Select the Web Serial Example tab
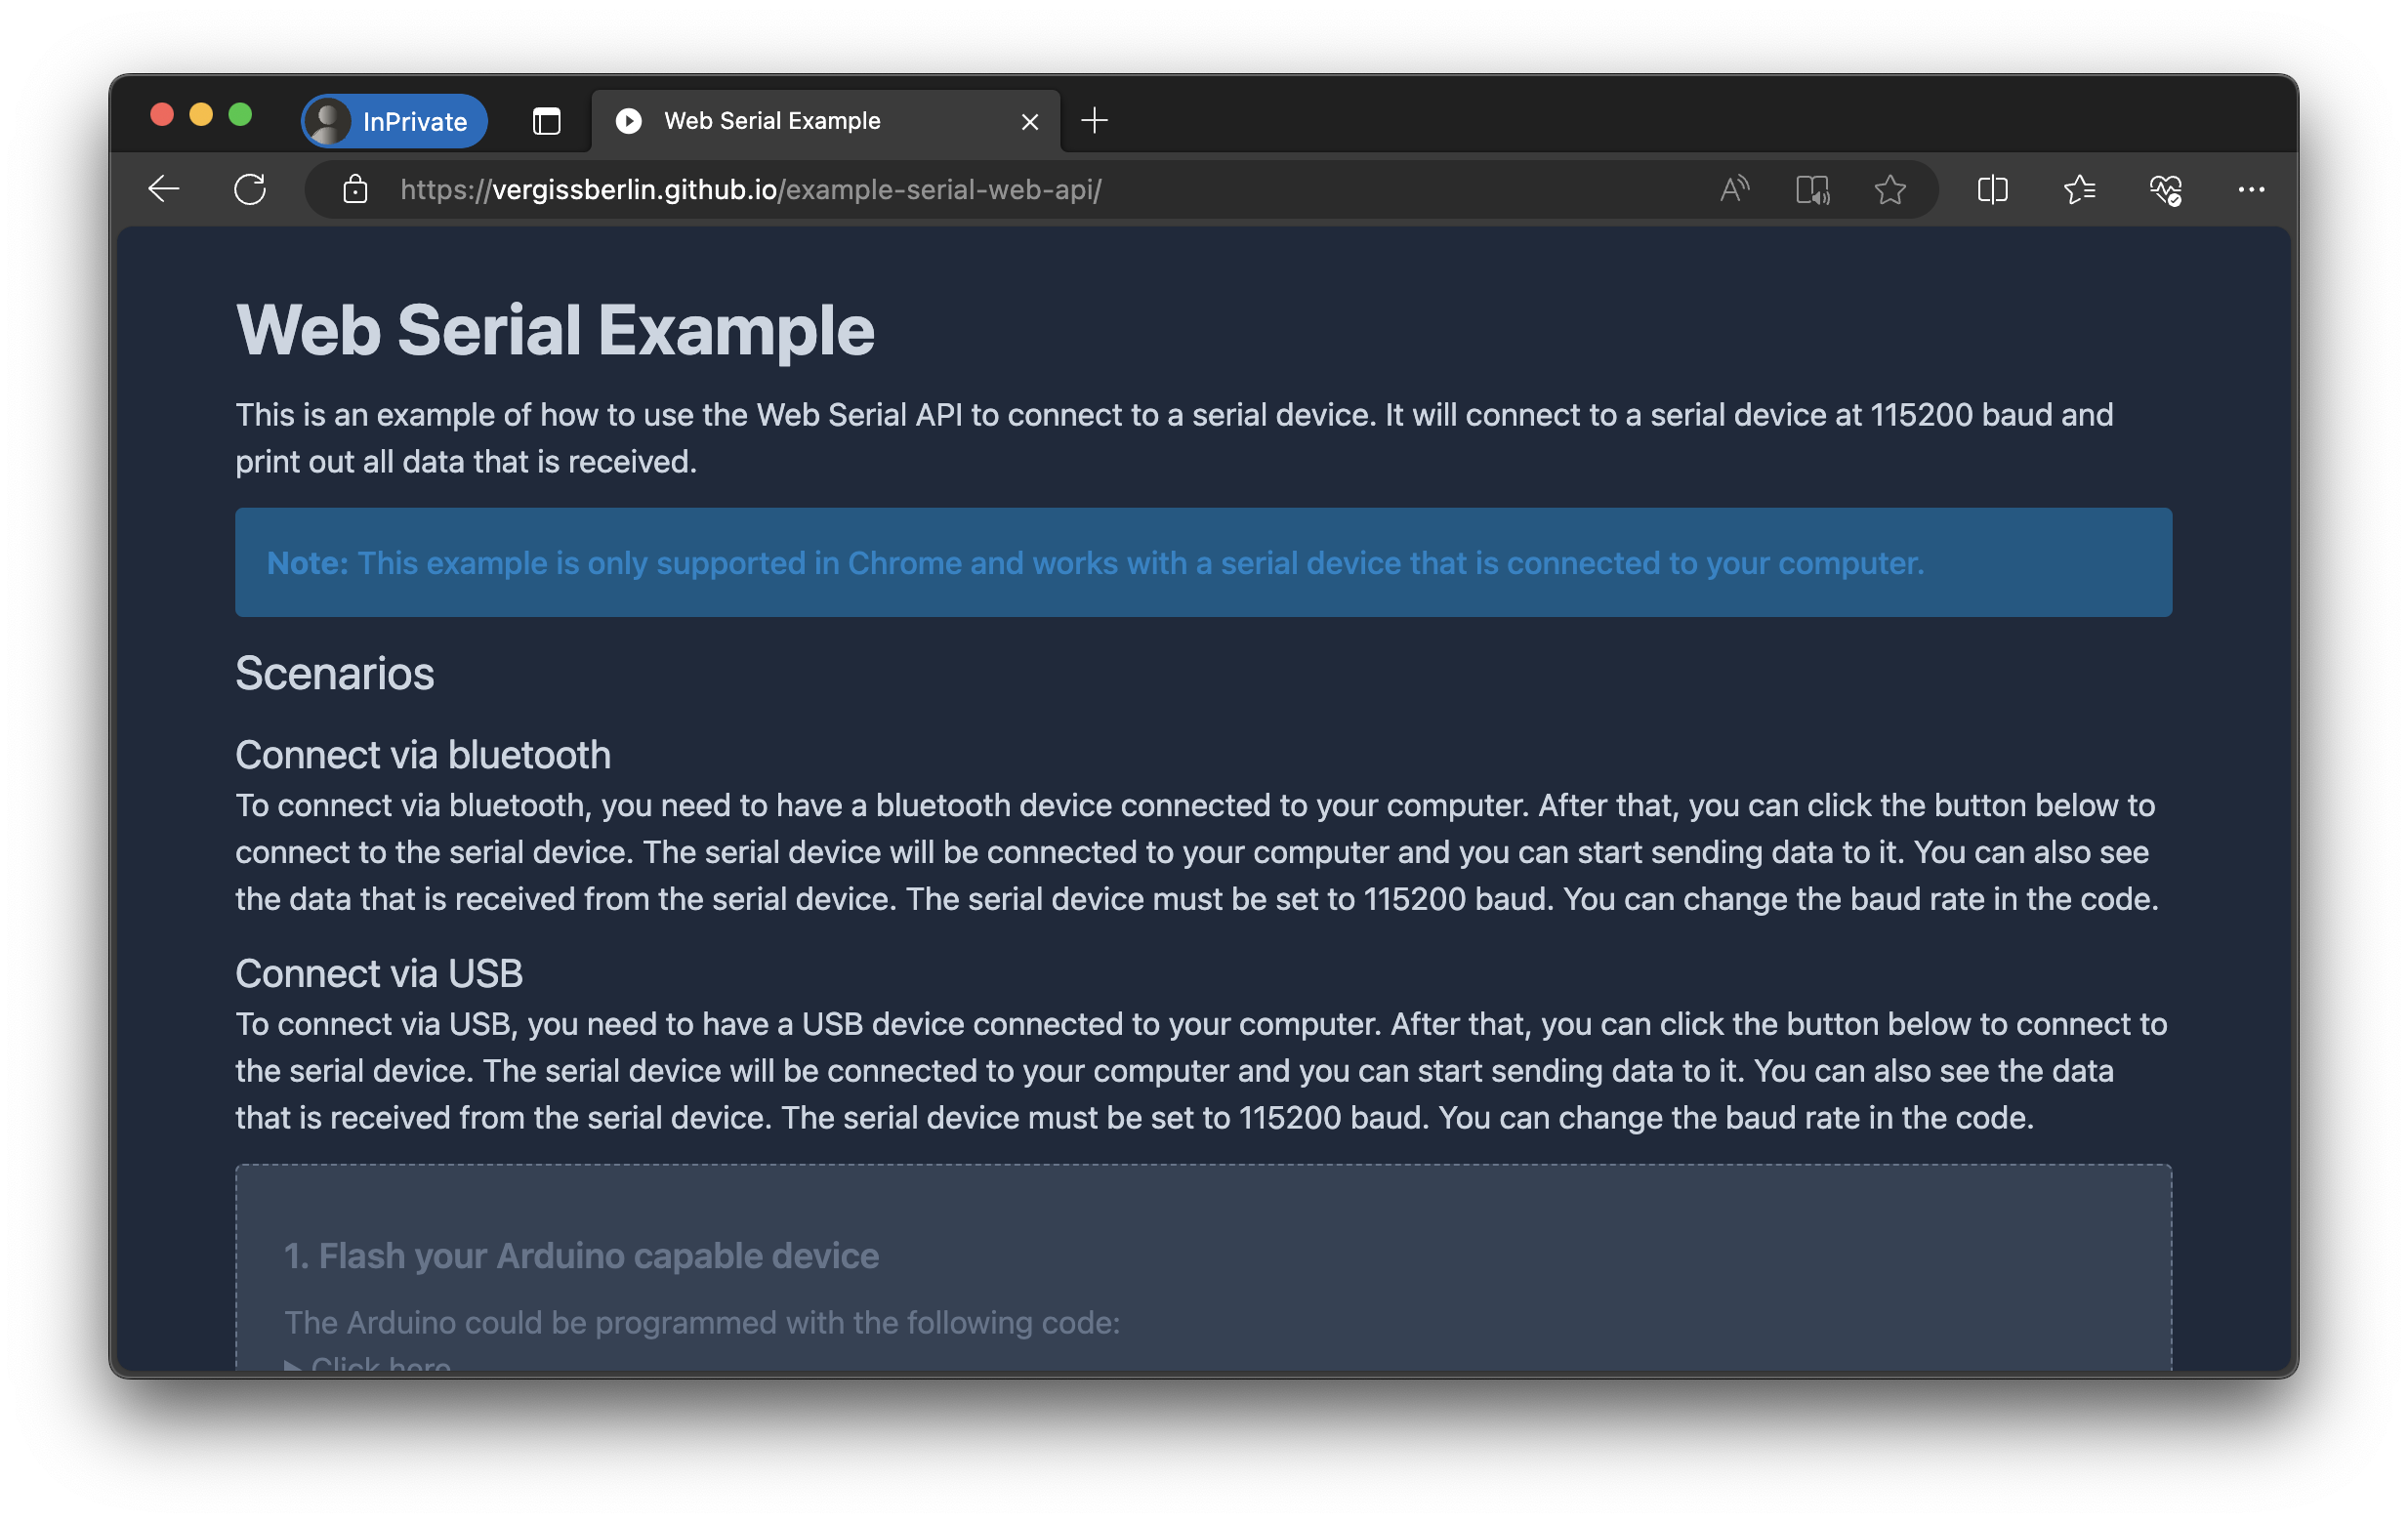 [x=825, y=121]
